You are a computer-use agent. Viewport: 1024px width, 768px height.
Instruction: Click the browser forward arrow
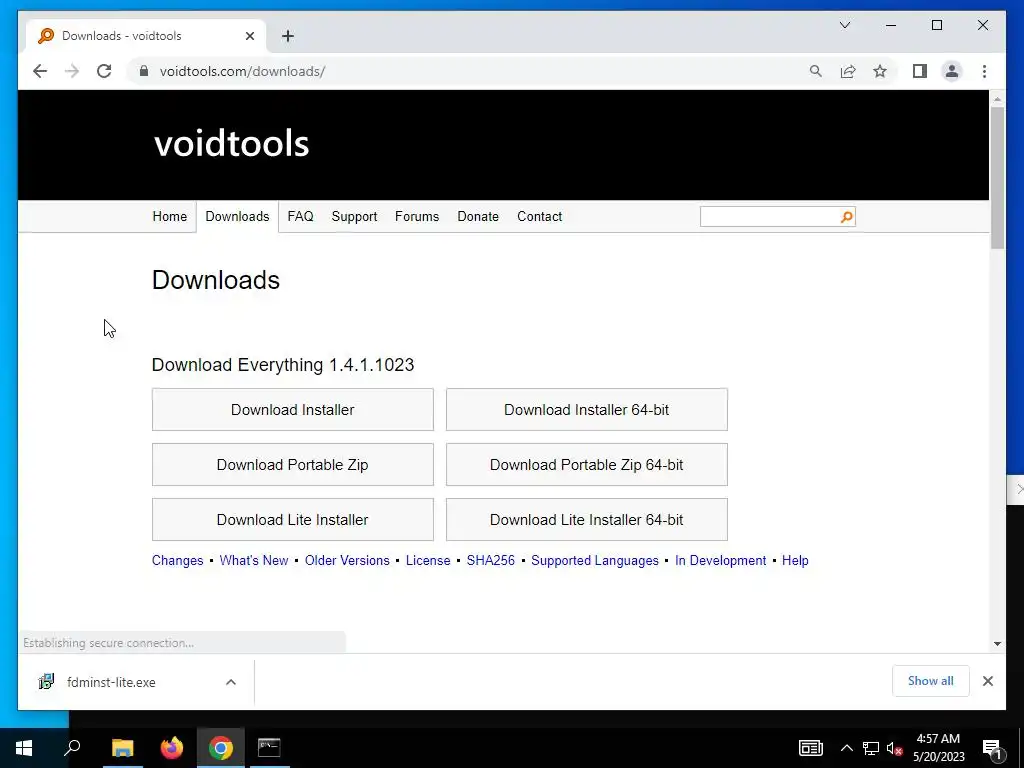(x=72, y=71)
